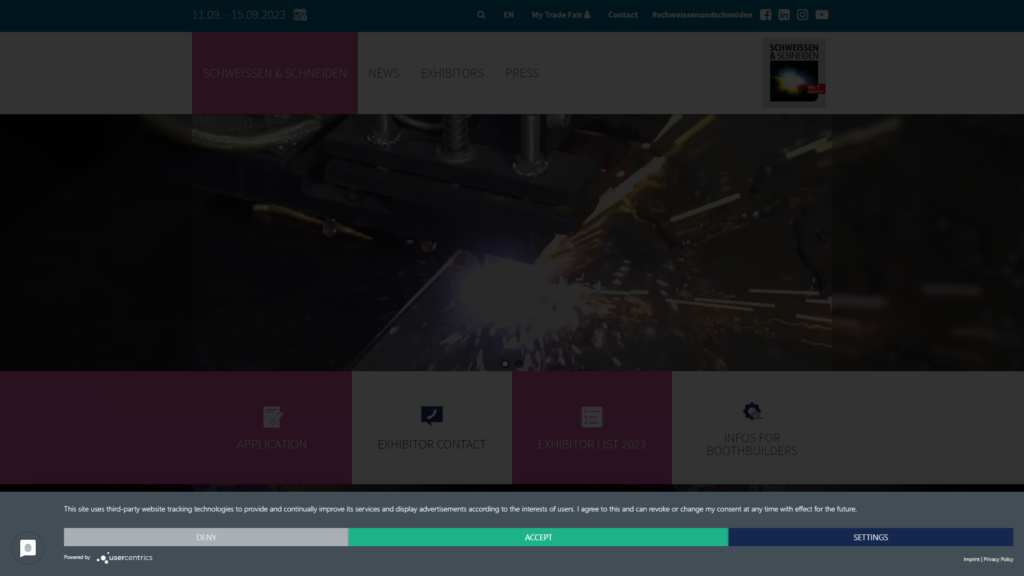Open the Application tile
The height and width of the screenshot is (576, 1024).
point(272,429)
